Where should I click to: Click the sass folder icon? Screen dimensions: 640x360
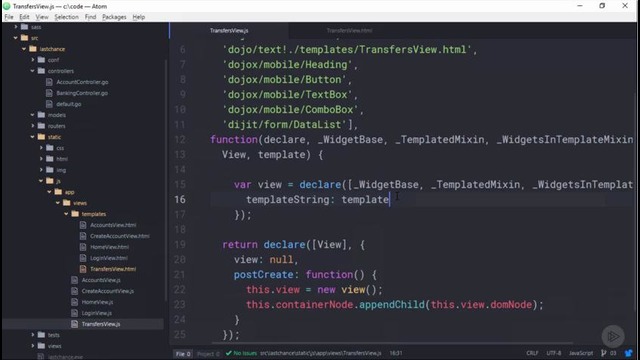[x=24, y=27]
